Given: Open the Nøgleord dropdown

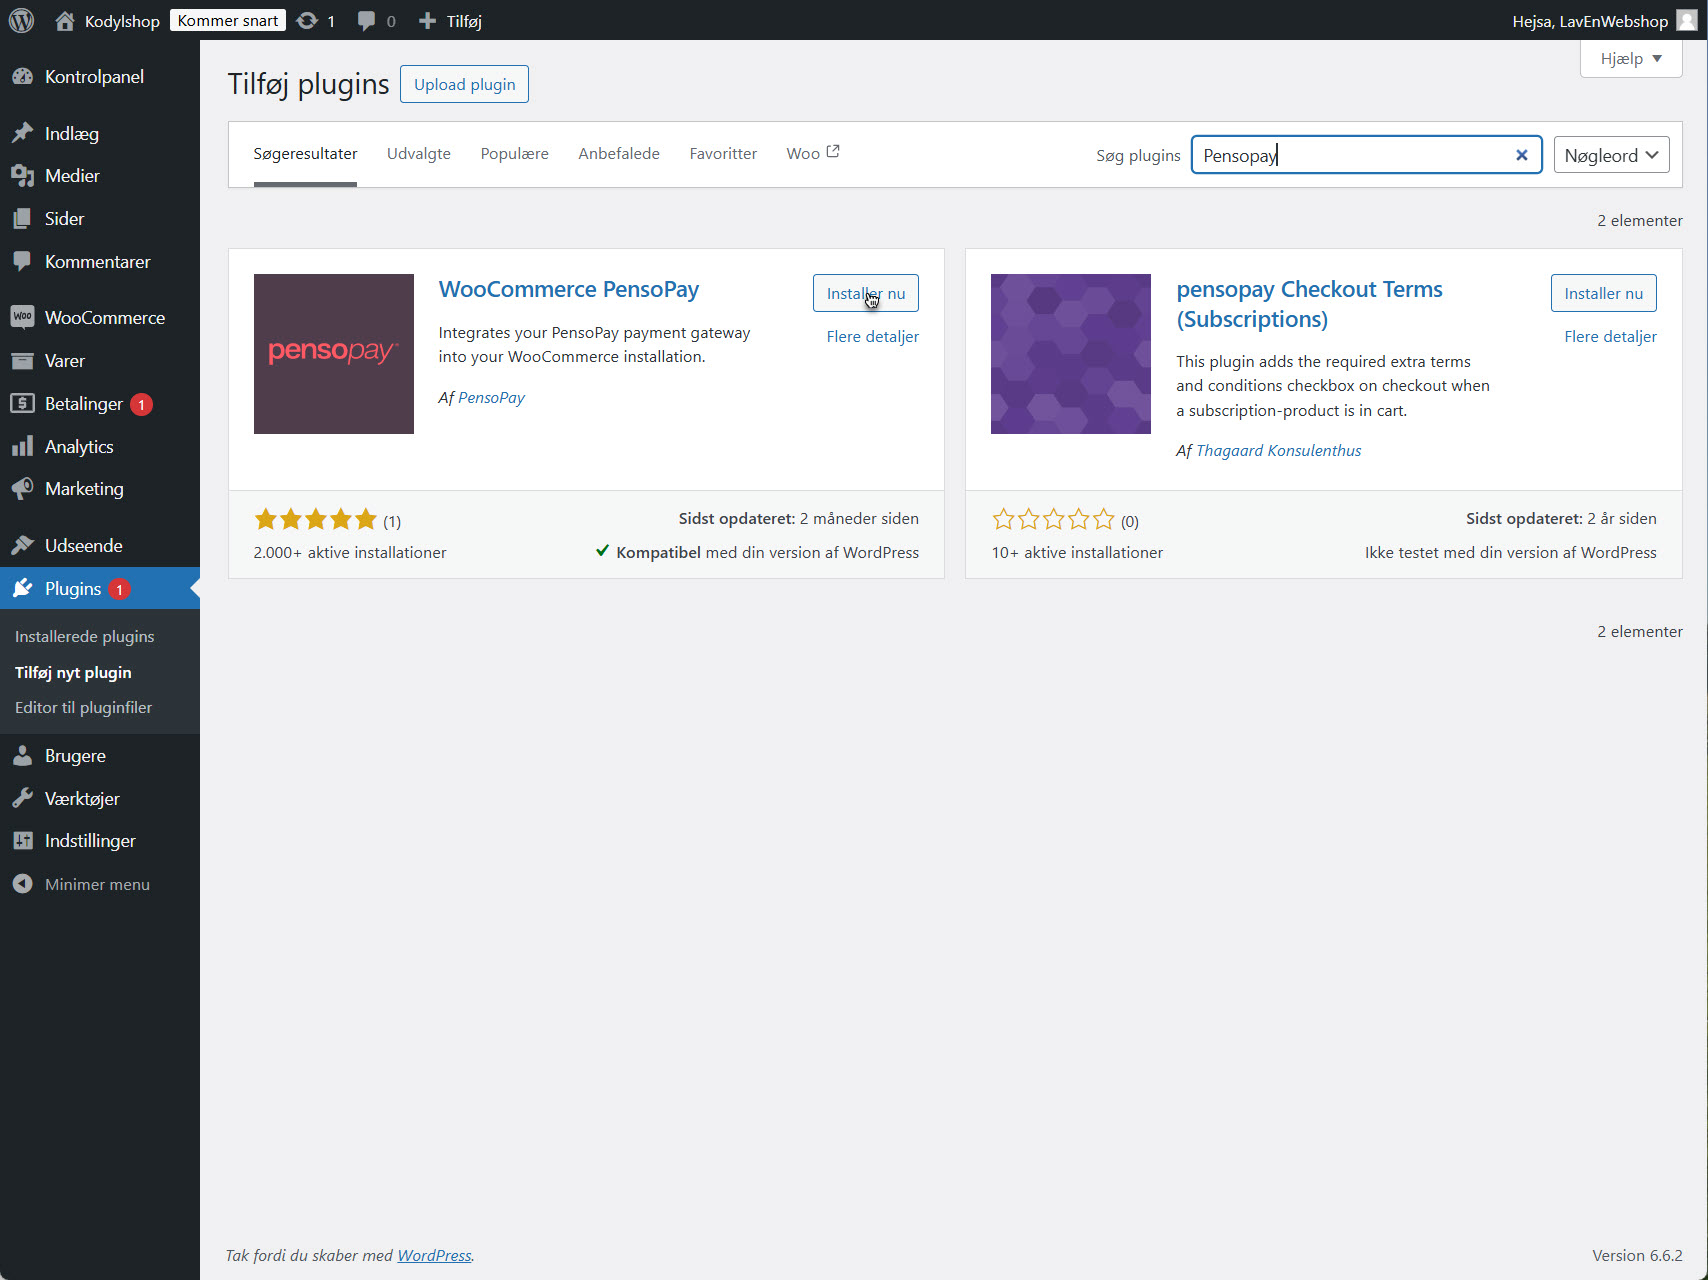Looking at the screenshot, I should [1611, 155].
